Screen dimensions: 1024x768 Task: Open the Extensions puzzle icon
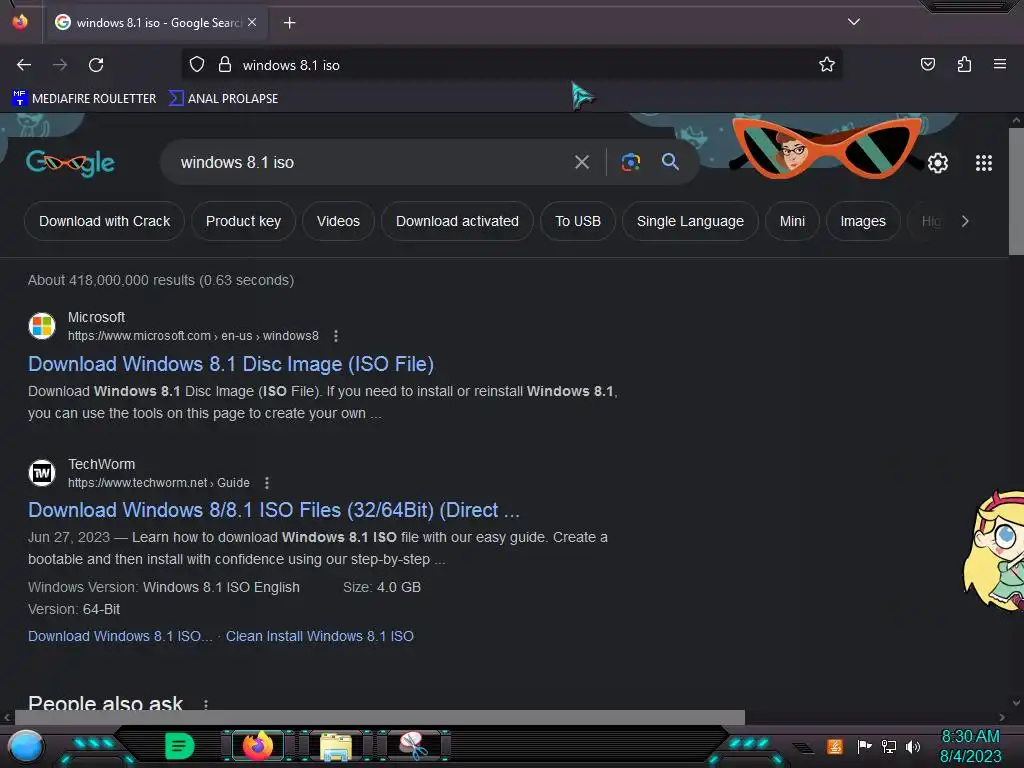click(x=964, y=64)
